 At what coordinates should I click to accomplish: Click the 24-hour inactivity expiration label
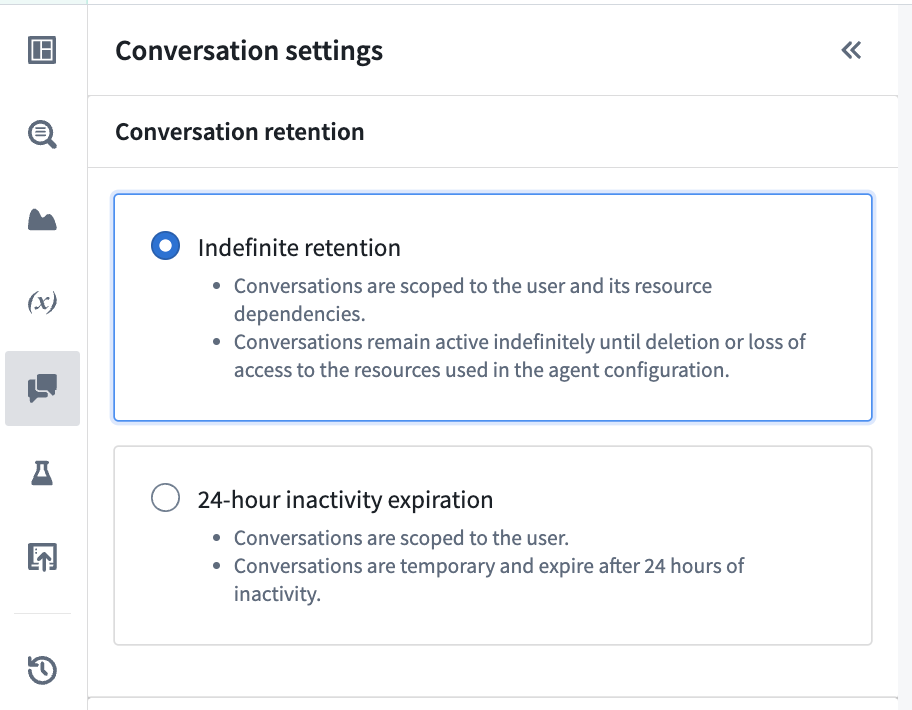click(345, 500)
